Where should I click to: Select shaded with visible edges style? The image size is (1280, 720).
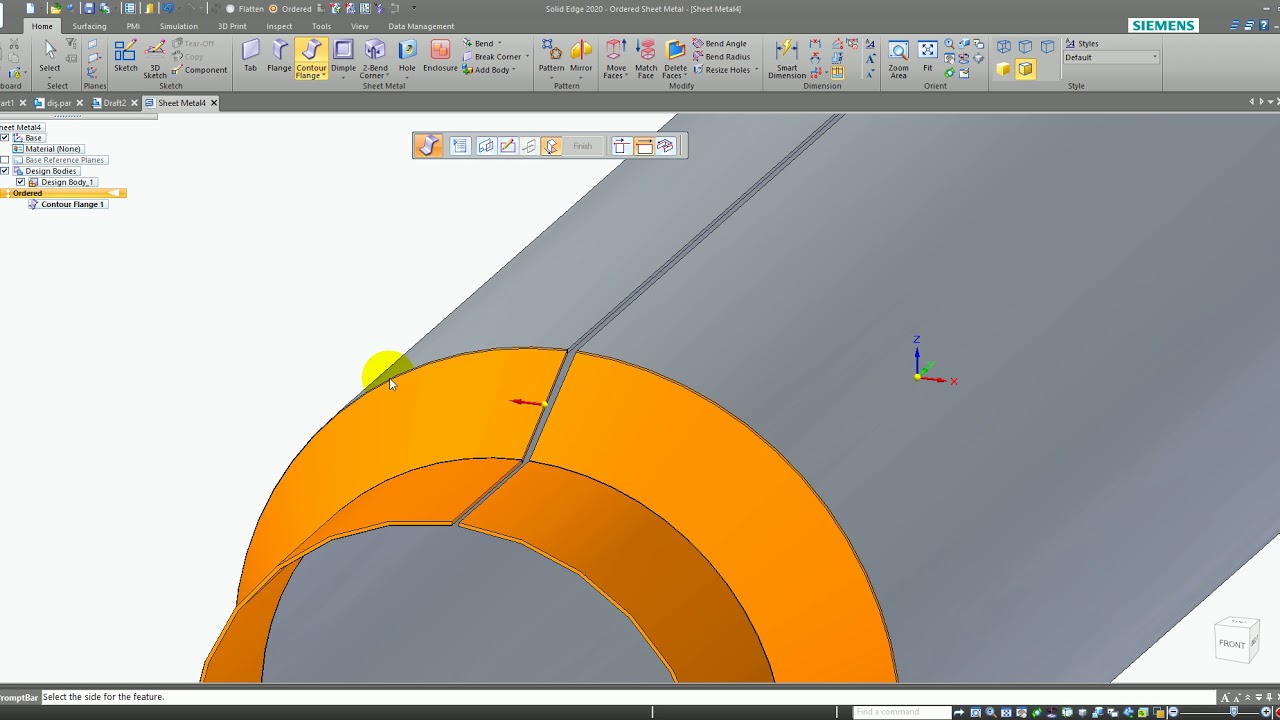coord(1026,69)
